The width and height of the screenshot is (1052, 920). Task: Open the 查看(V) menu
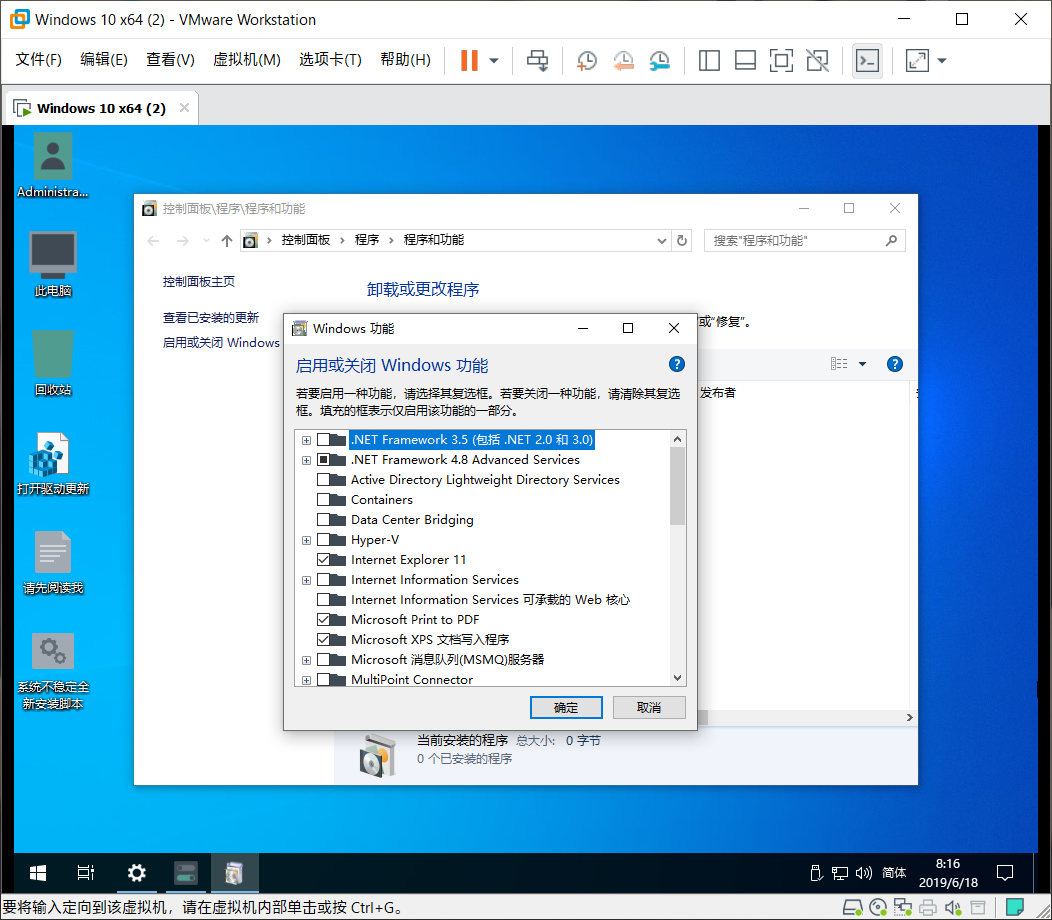(x=170, y=60)
